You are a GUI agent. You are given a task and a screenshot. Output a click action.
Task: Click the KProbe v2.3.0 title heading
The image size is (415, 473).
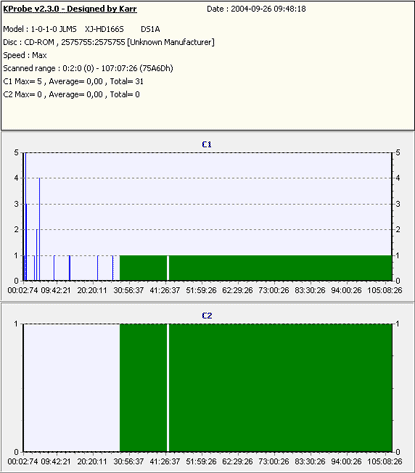[x=70, y=9]
